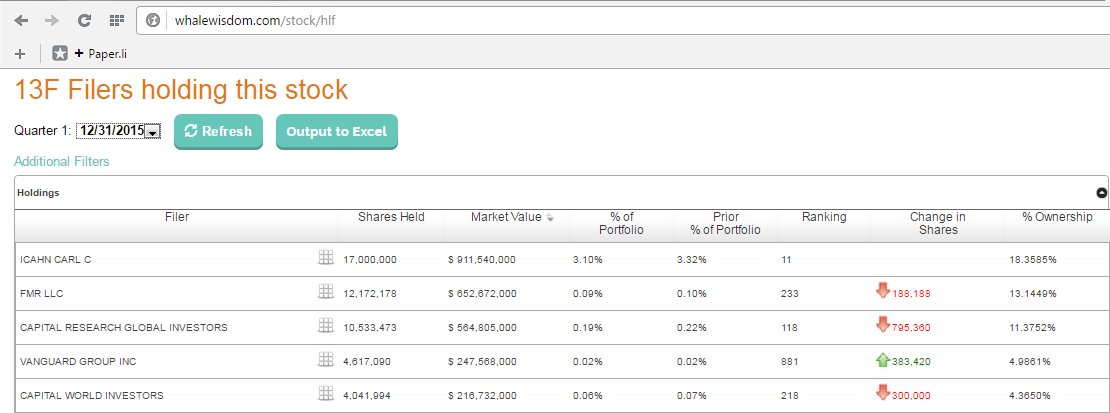Click the green up arrow beside 383,420
Viewport: 1110px width, 413px height.
click(x=882, y=359)
